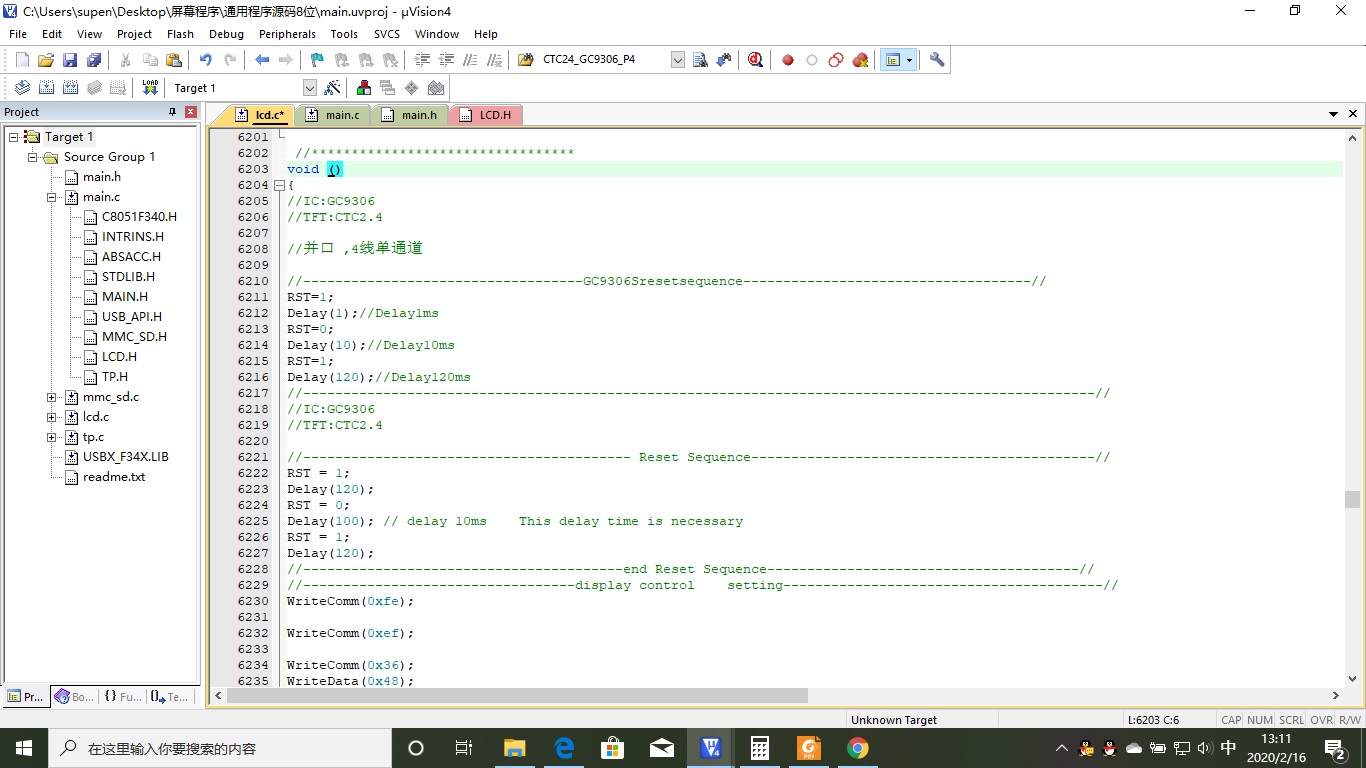Launch the Calculator from the taskbar
This screenshot has width=1366, height=768.
click(x=759, y=748)
